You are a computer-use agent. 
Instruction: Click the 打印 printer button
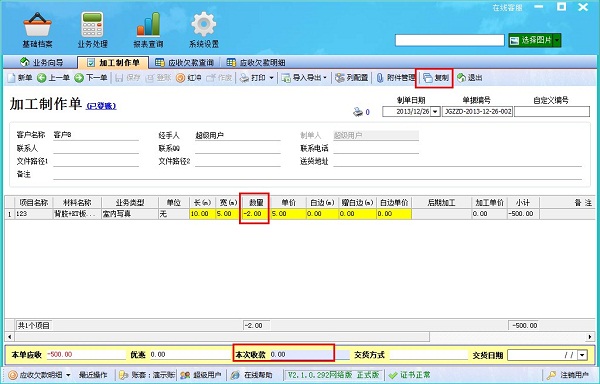253,78
